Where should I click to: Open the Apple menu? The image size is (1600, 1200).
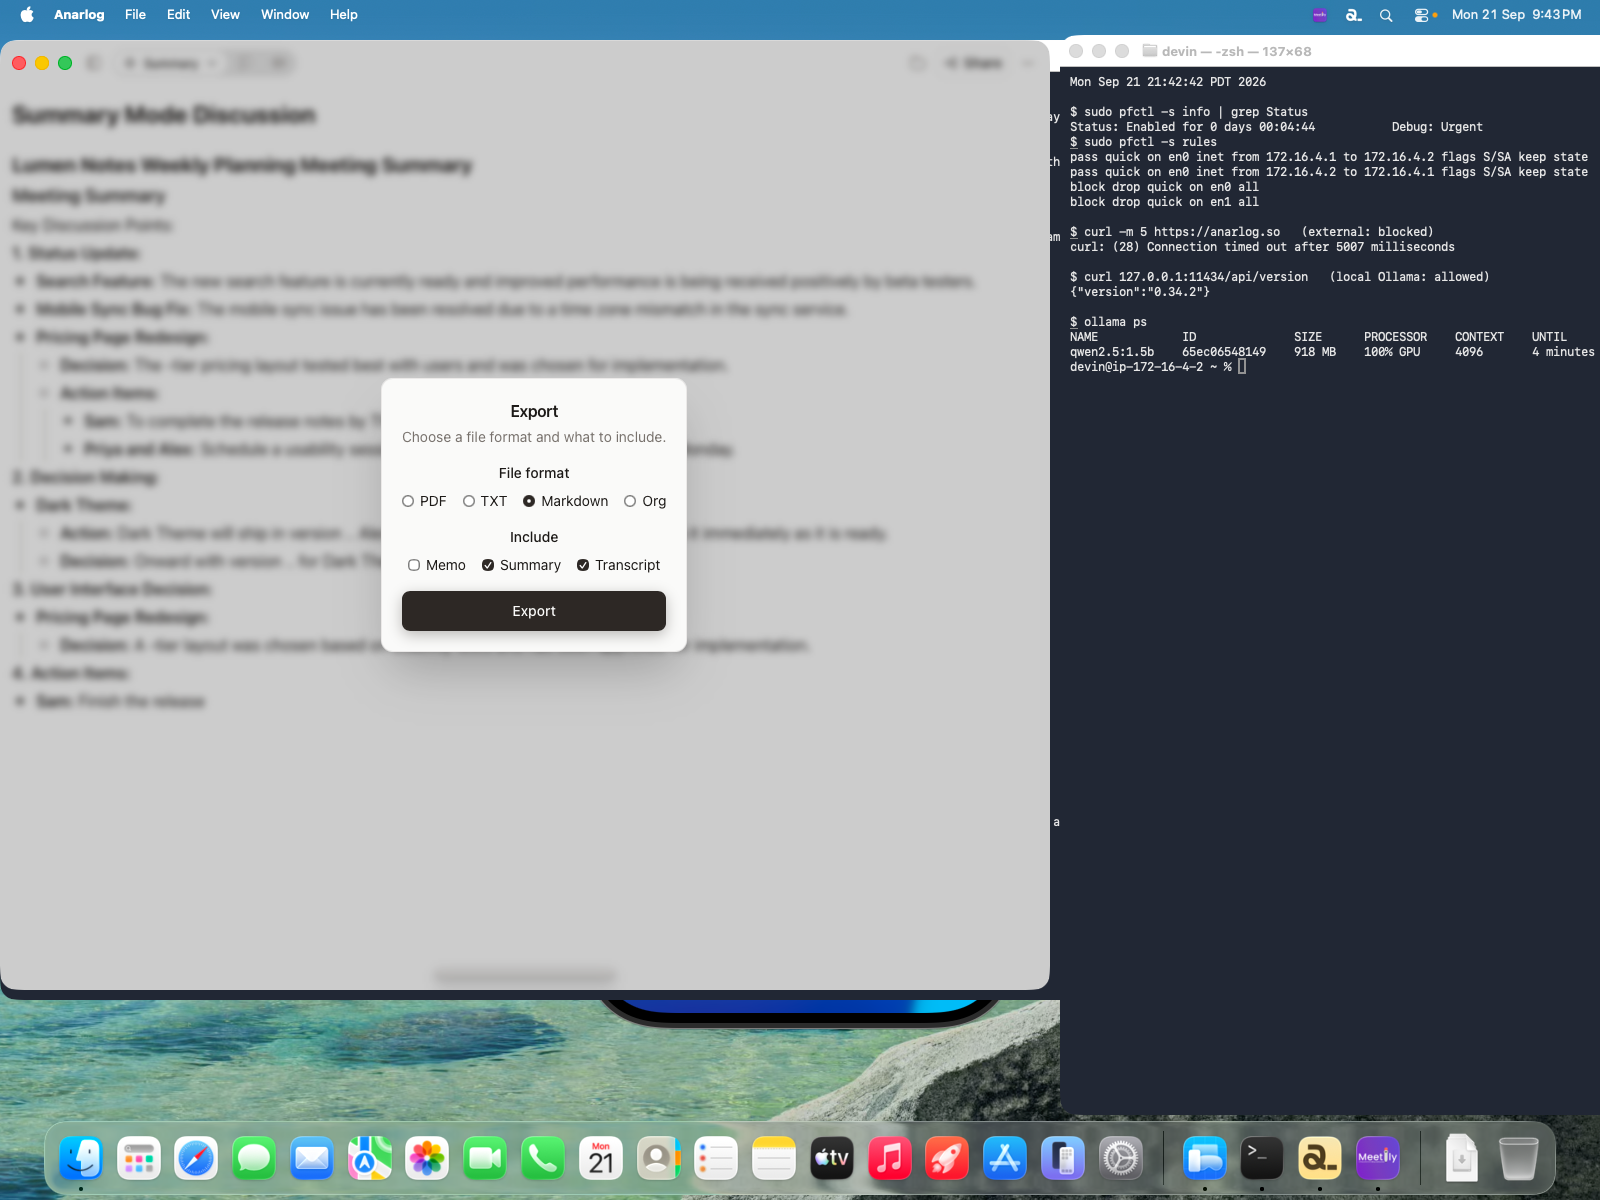point(27,14)
